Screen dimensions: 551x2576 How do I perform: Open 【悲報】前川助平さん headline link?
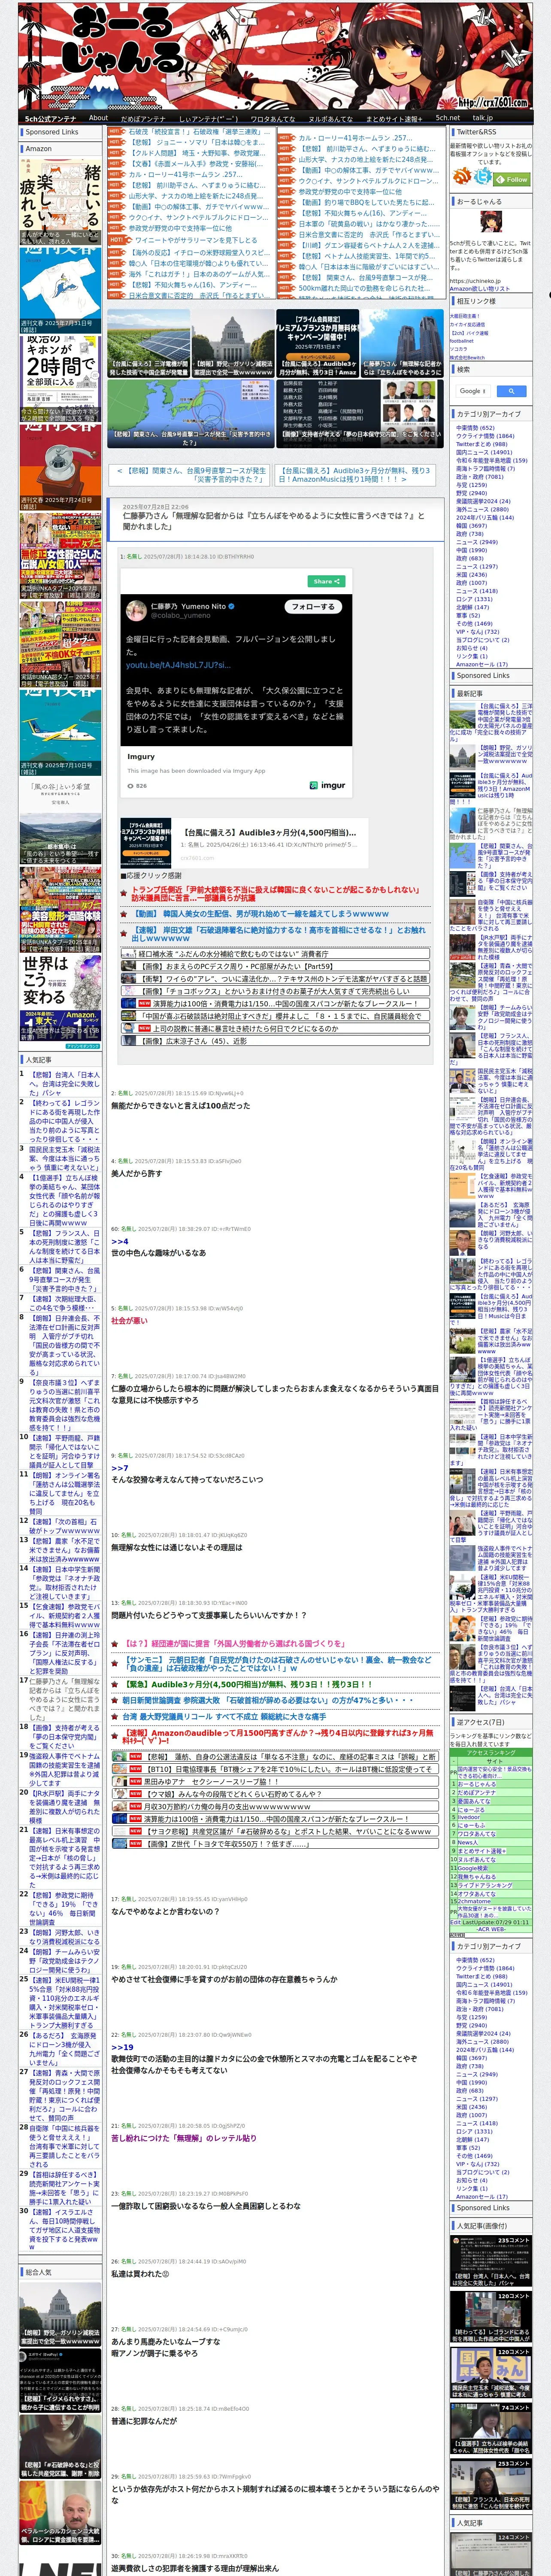(x=197, y=185)
